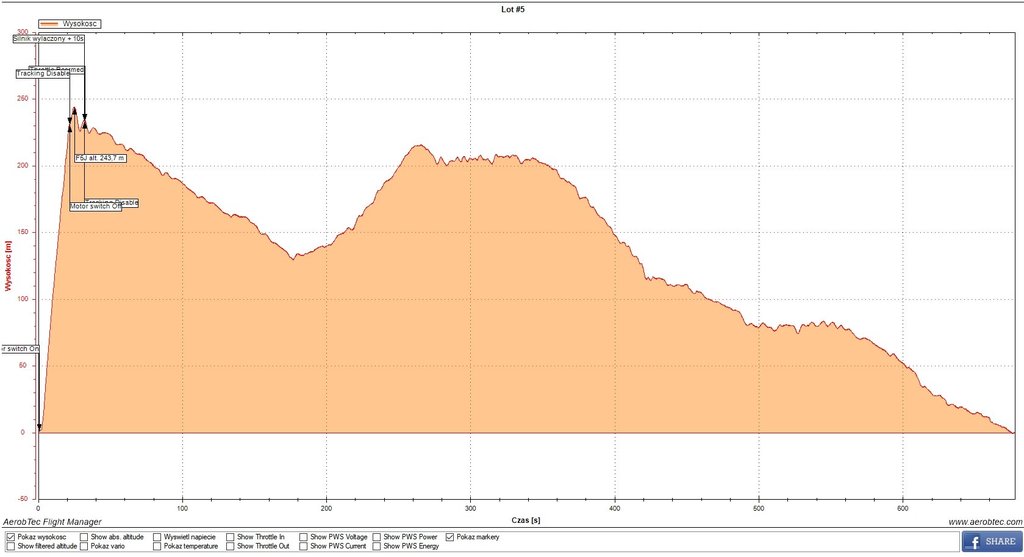The height and width of the screenshot is (557, 1024).
Task: Click the Wysokosc legend entry
Action: pos(70,22)
